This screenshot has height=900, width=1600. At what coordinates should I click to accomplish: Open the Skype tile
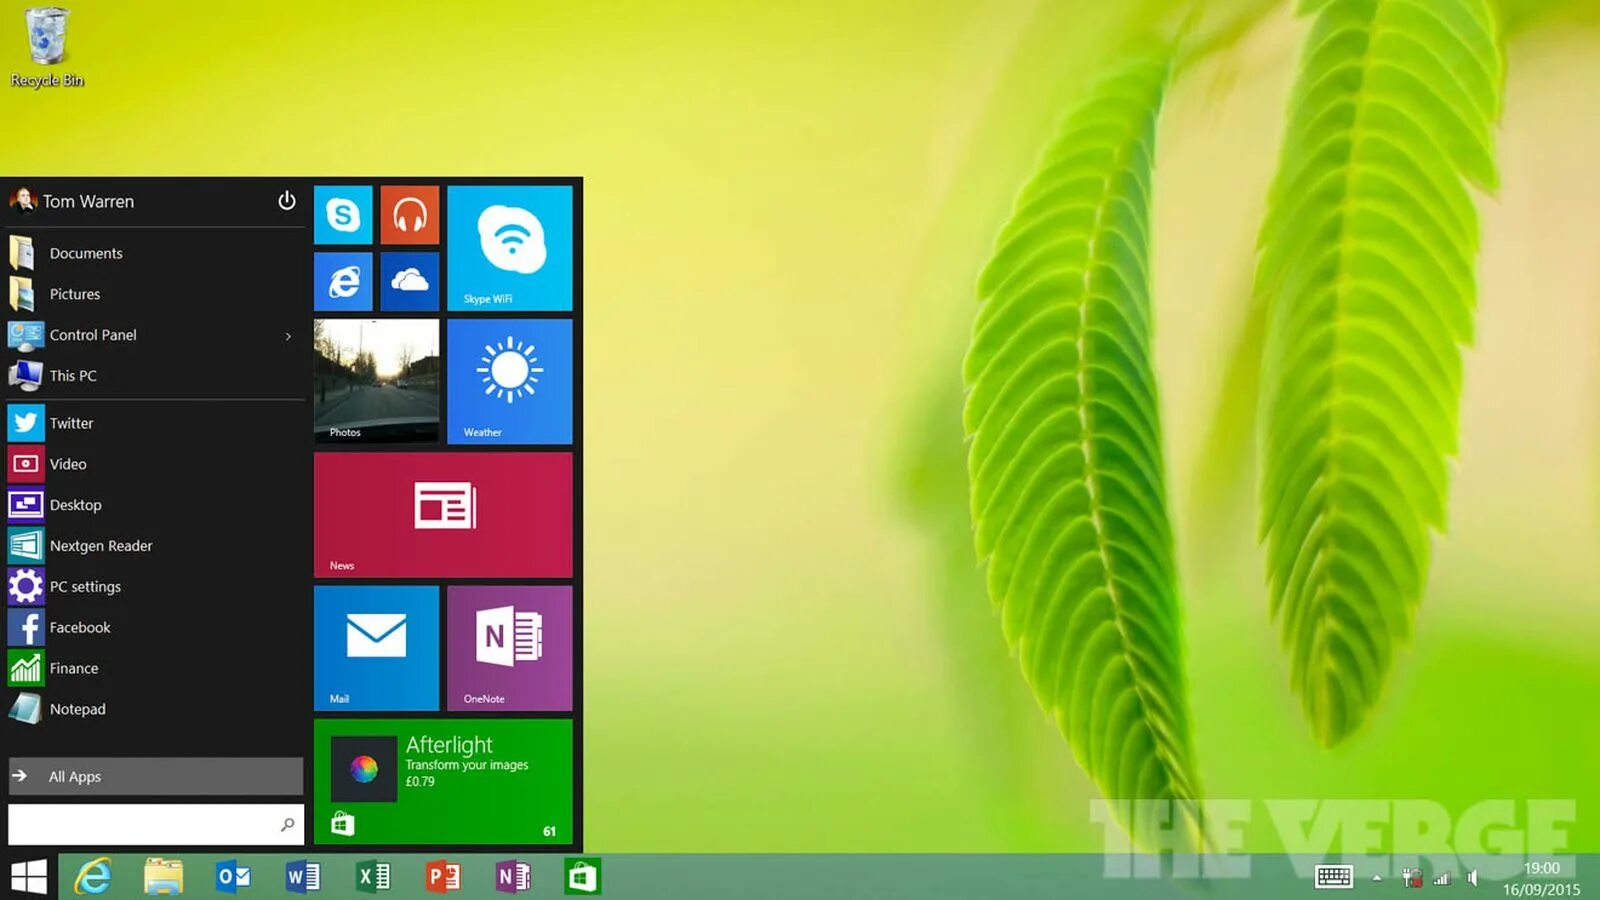[343, 215]
